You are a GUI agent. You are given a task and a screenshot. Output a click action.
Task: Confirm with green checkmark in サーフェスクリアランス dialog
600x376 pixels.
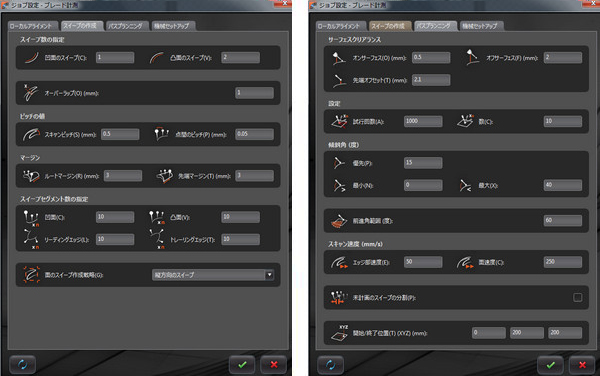pos(550,365)
